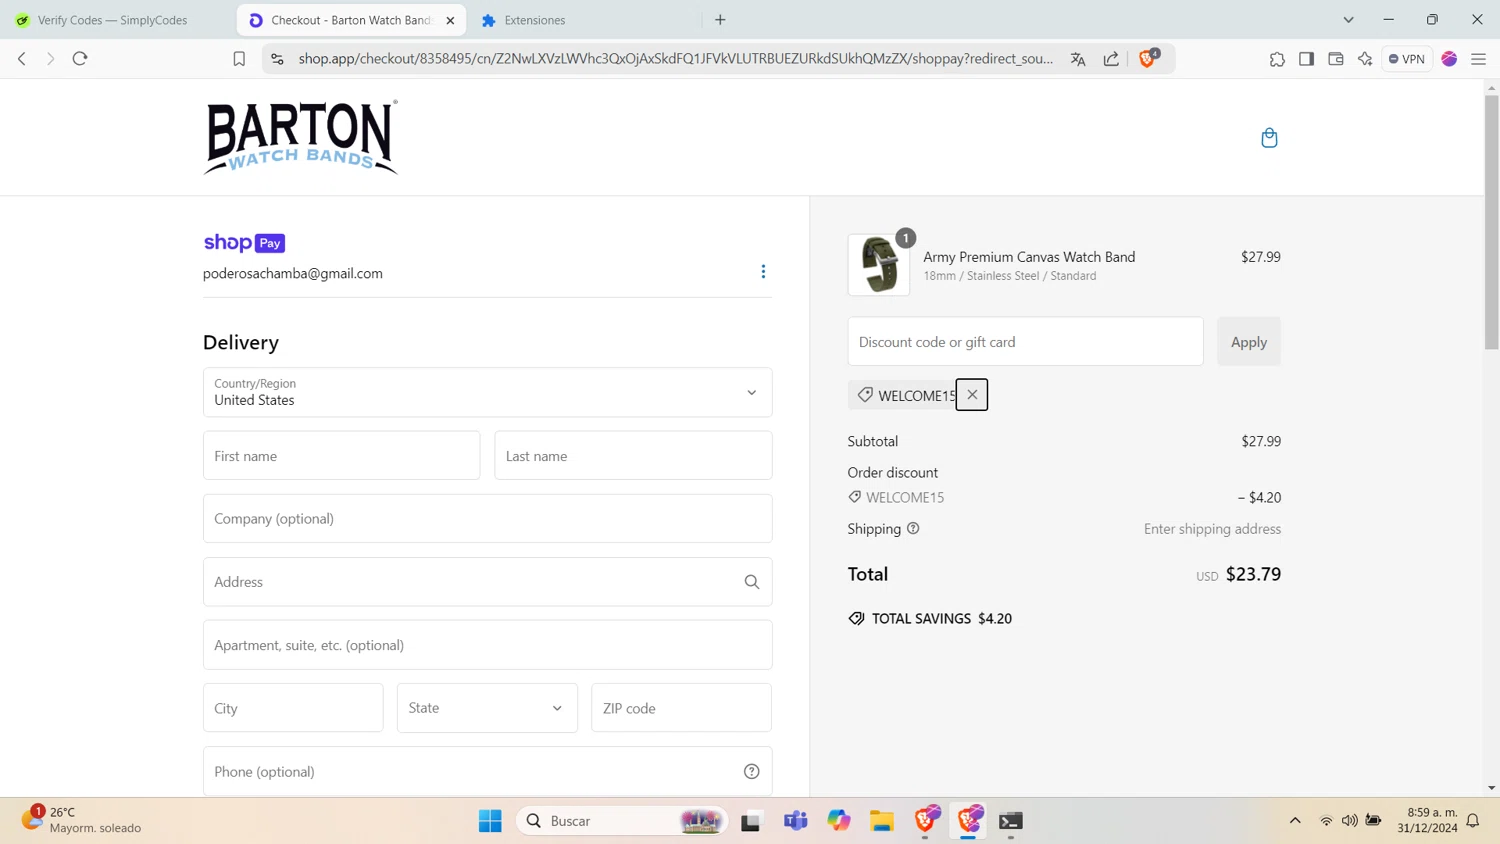This screenshot has height=844, width=1500.
Task: Click the VPN button
Action: tap(1407, 59)
